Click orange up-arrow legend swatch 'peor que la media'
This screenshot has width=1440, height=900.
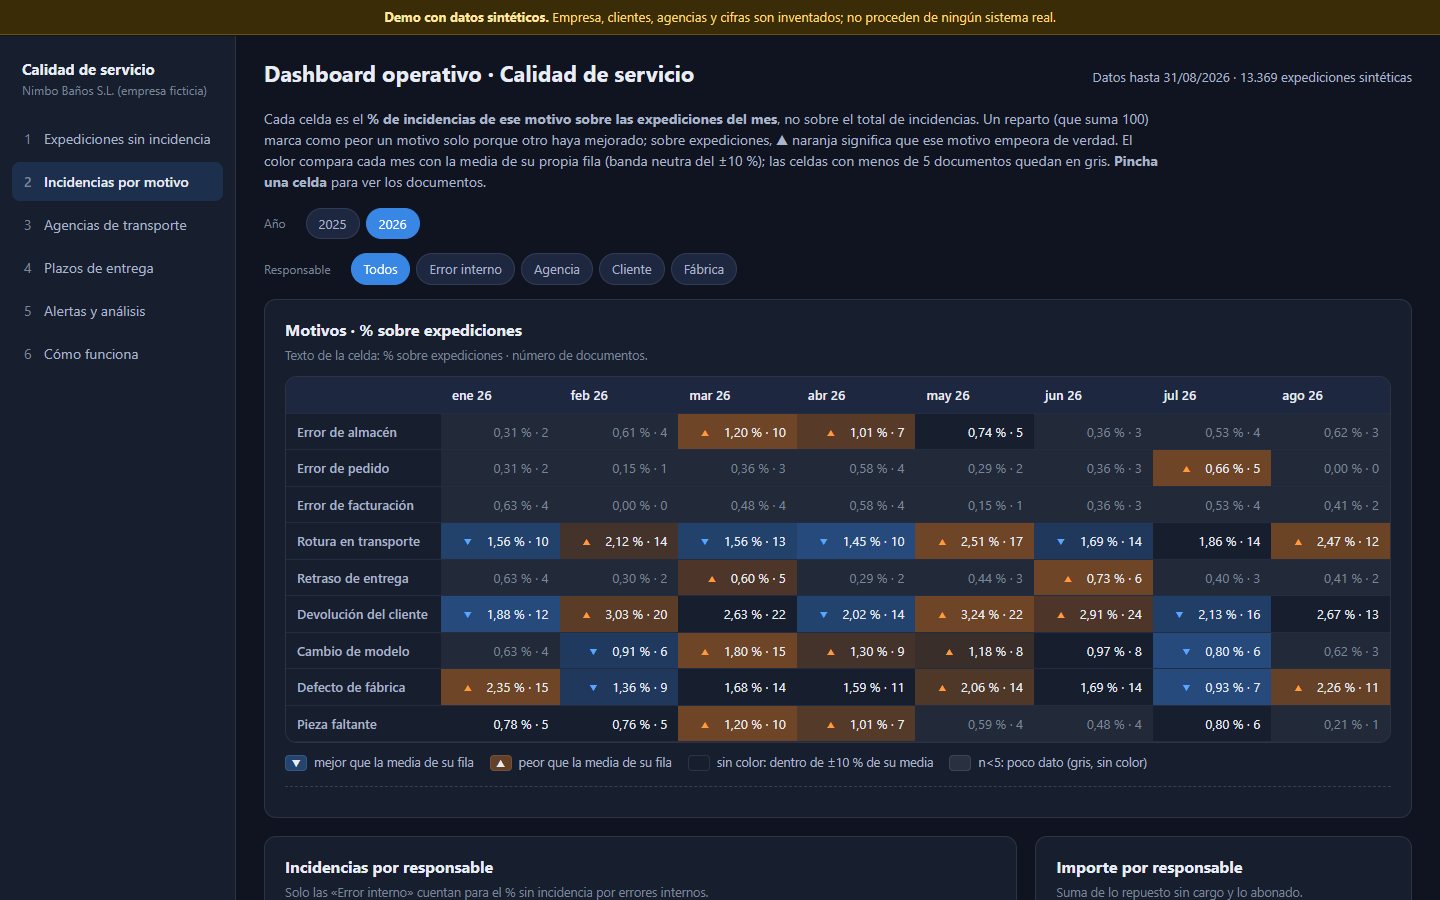coord(501,763)
